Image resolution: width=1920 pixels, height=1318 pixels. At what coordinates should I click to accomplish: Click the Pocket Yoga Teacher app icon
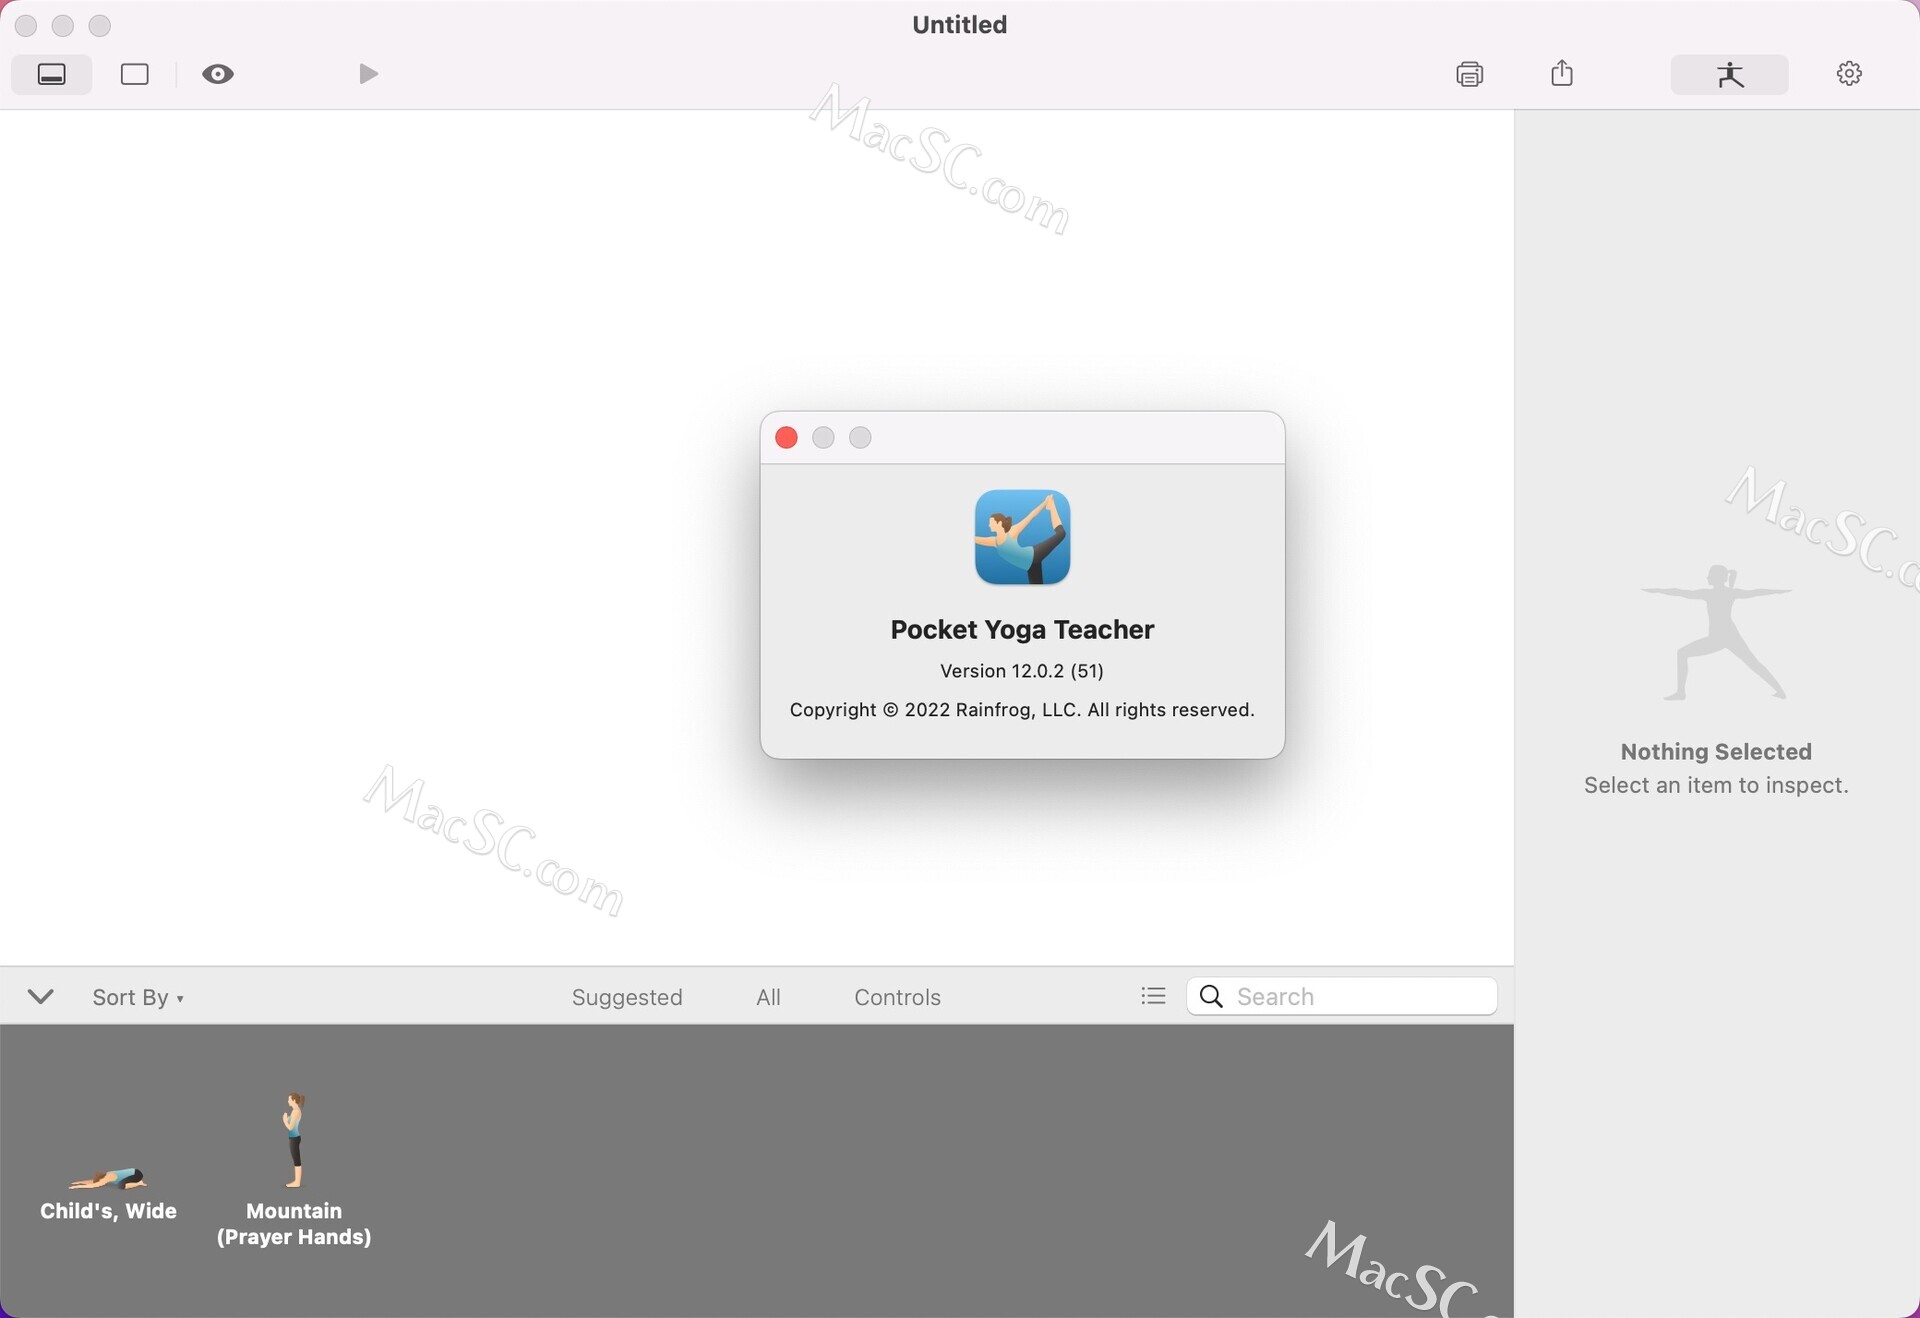[x=1022, y=537]
